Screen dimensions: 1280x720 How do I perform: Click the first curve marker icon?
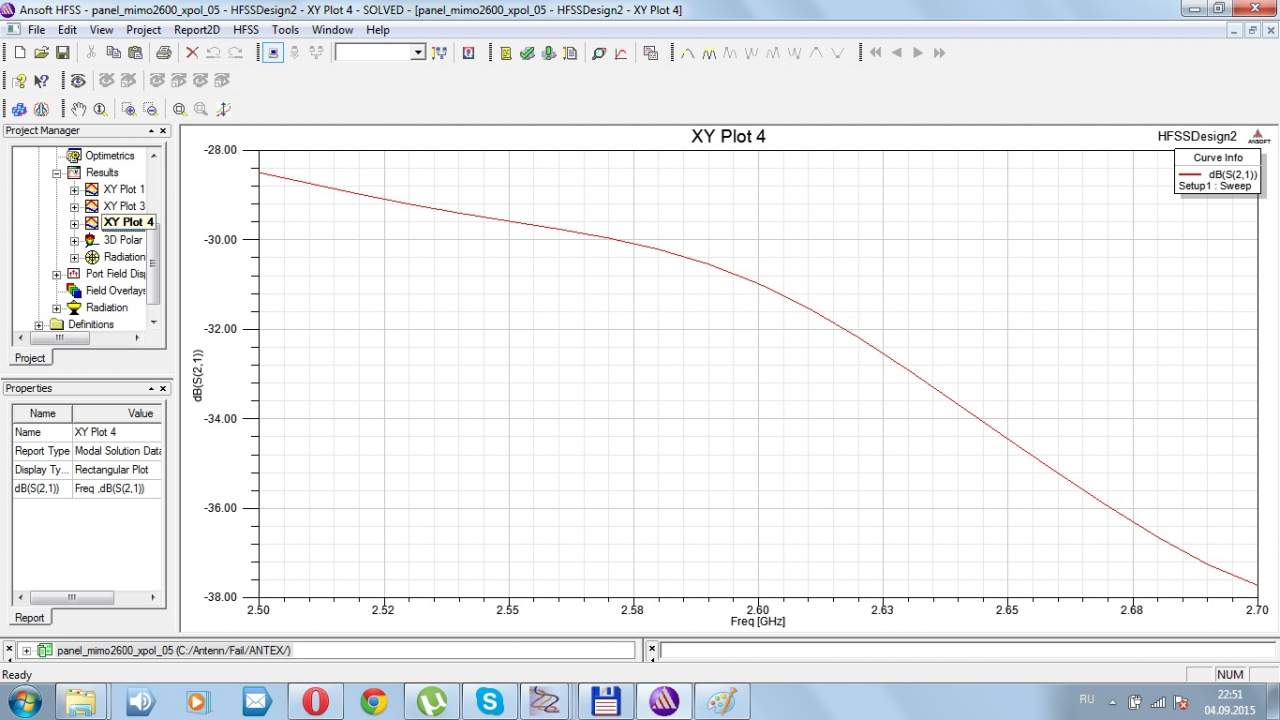(x=688, y=53)
